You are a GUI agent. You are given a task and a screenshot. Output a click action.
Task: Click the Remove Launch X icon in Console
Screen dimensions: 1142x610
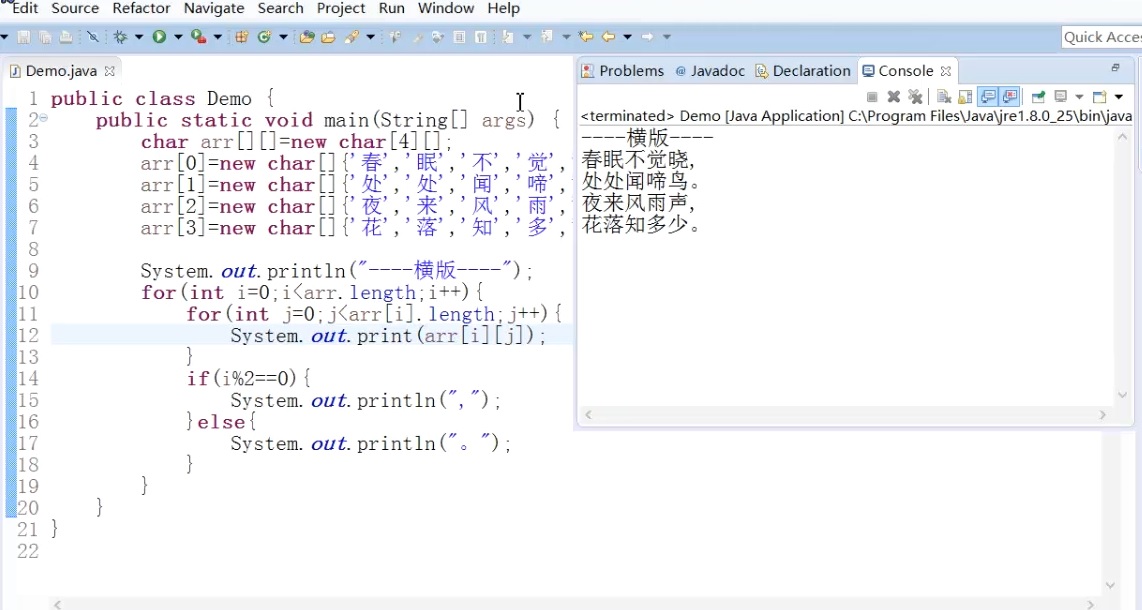894,97
